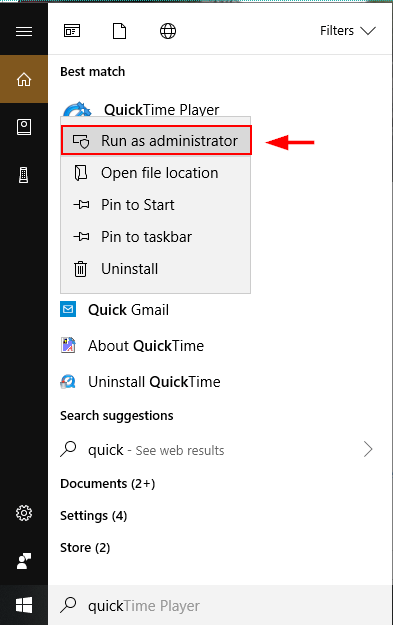
Task: Click the Windows Start button
Action: tap(24, 605)
